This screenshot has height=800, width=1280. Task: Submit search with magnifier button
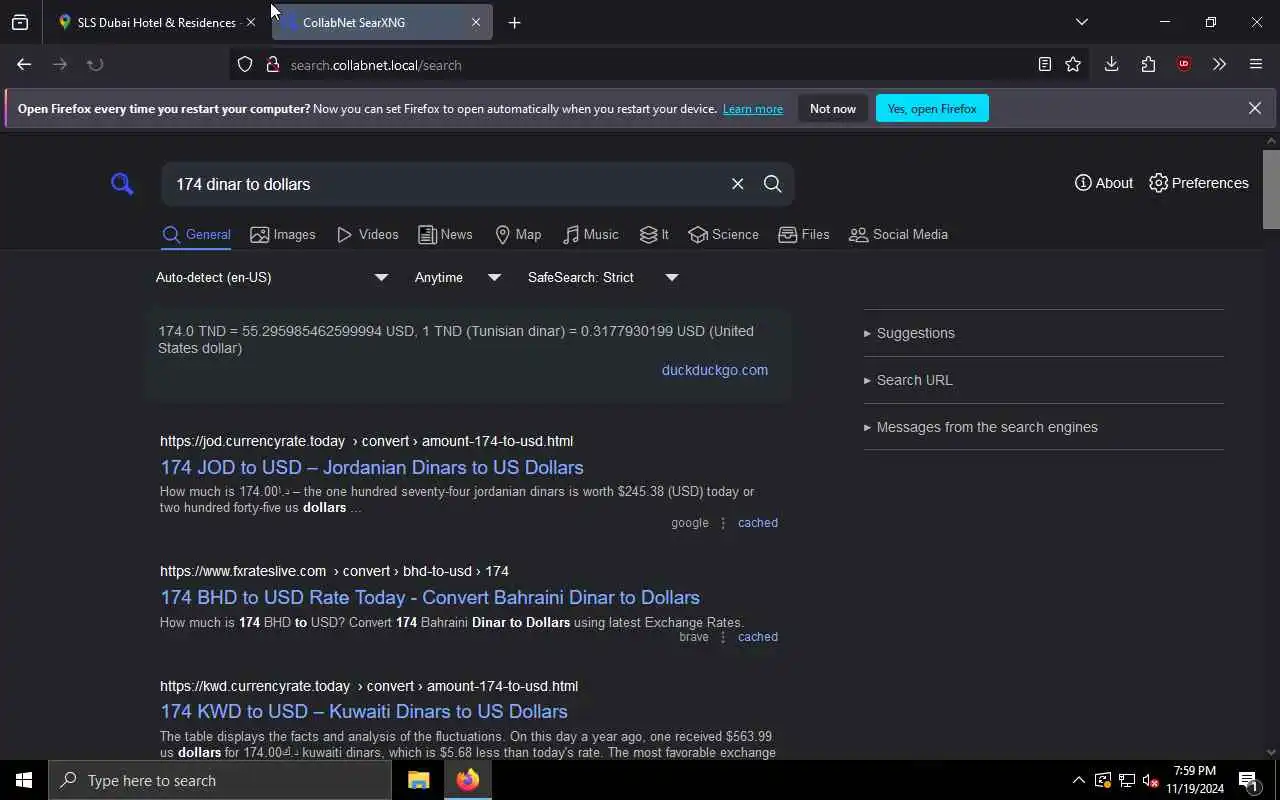772,184
